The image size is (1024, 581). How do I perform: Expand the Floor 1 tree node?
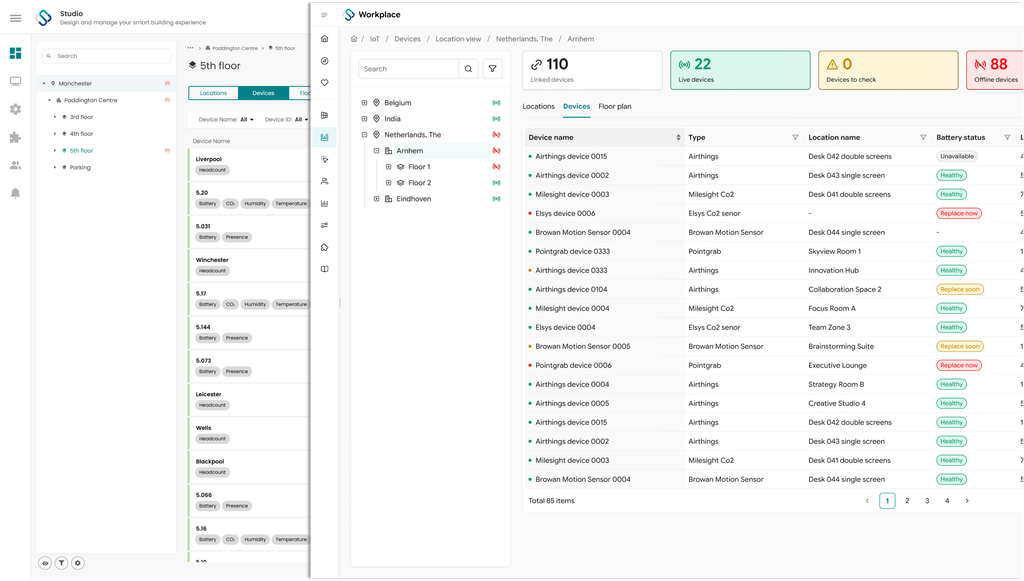389,166
